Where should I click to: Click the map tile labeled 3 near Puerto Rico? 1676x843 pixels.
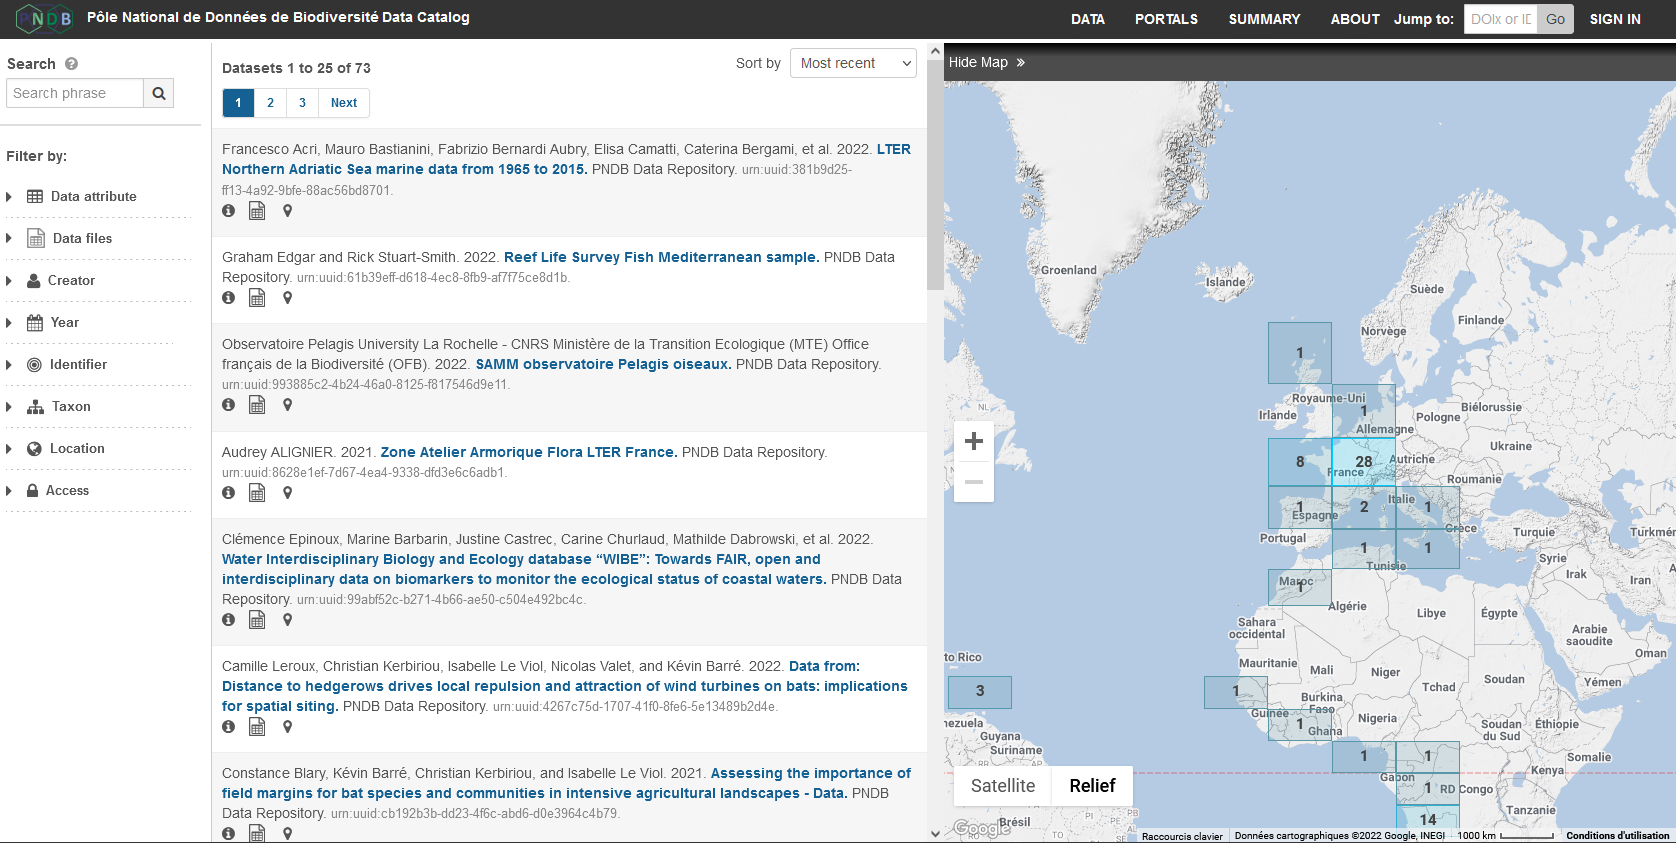[x=980, y=691]
